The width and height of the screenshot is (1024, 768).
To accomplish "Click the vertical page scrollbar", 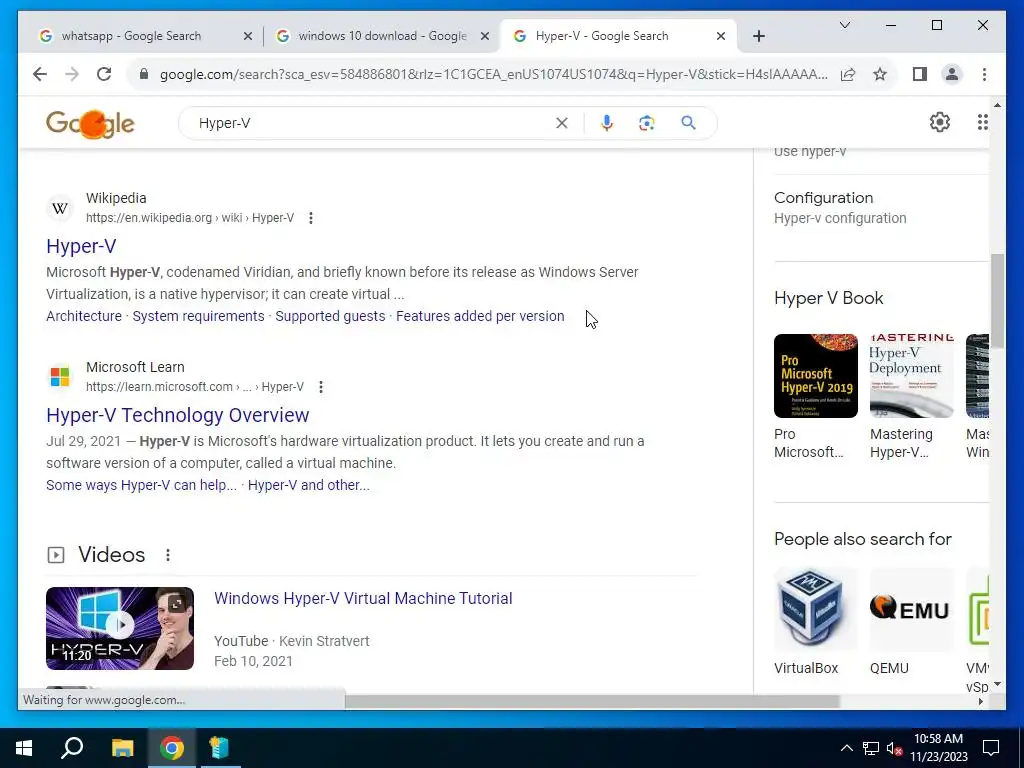I will tap(997, 300).
